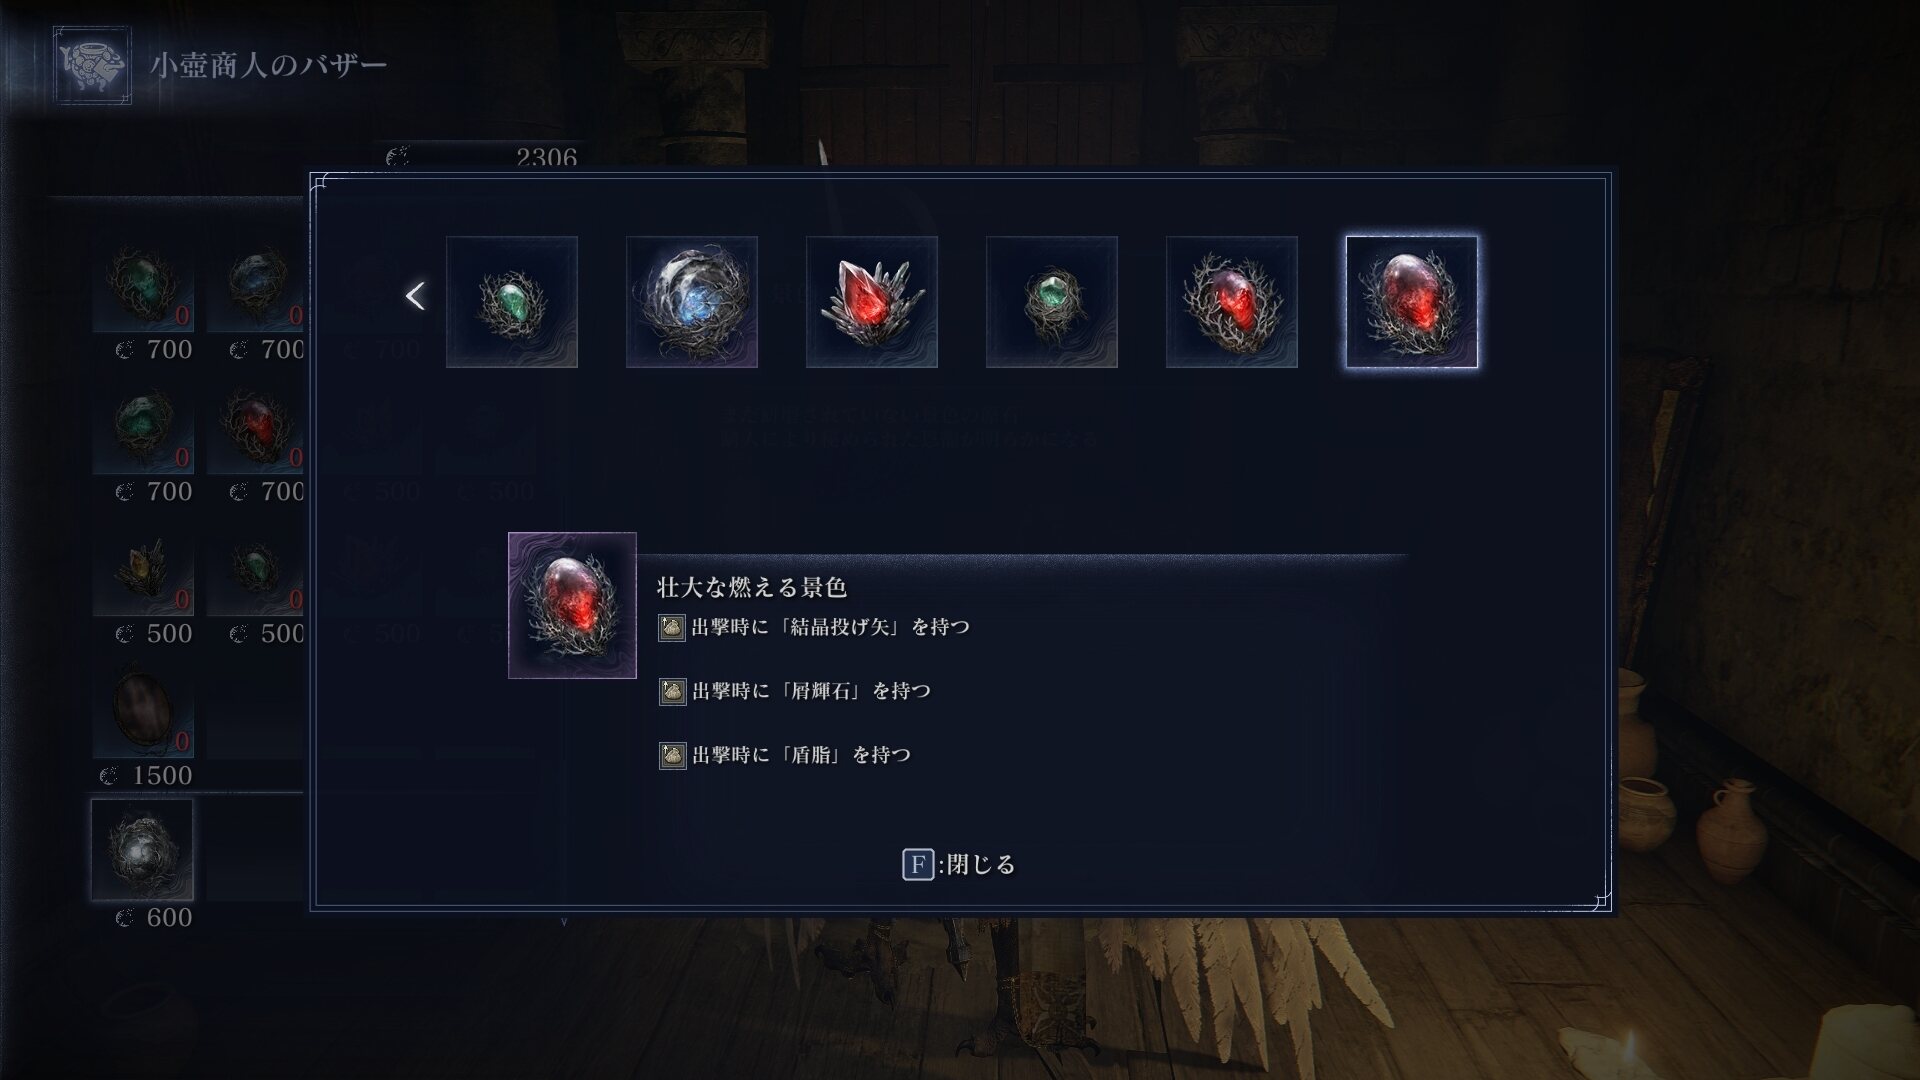Select the gray relic shop item priced 600
This screenshot has width=1920, height=1080.
[142, 850]
